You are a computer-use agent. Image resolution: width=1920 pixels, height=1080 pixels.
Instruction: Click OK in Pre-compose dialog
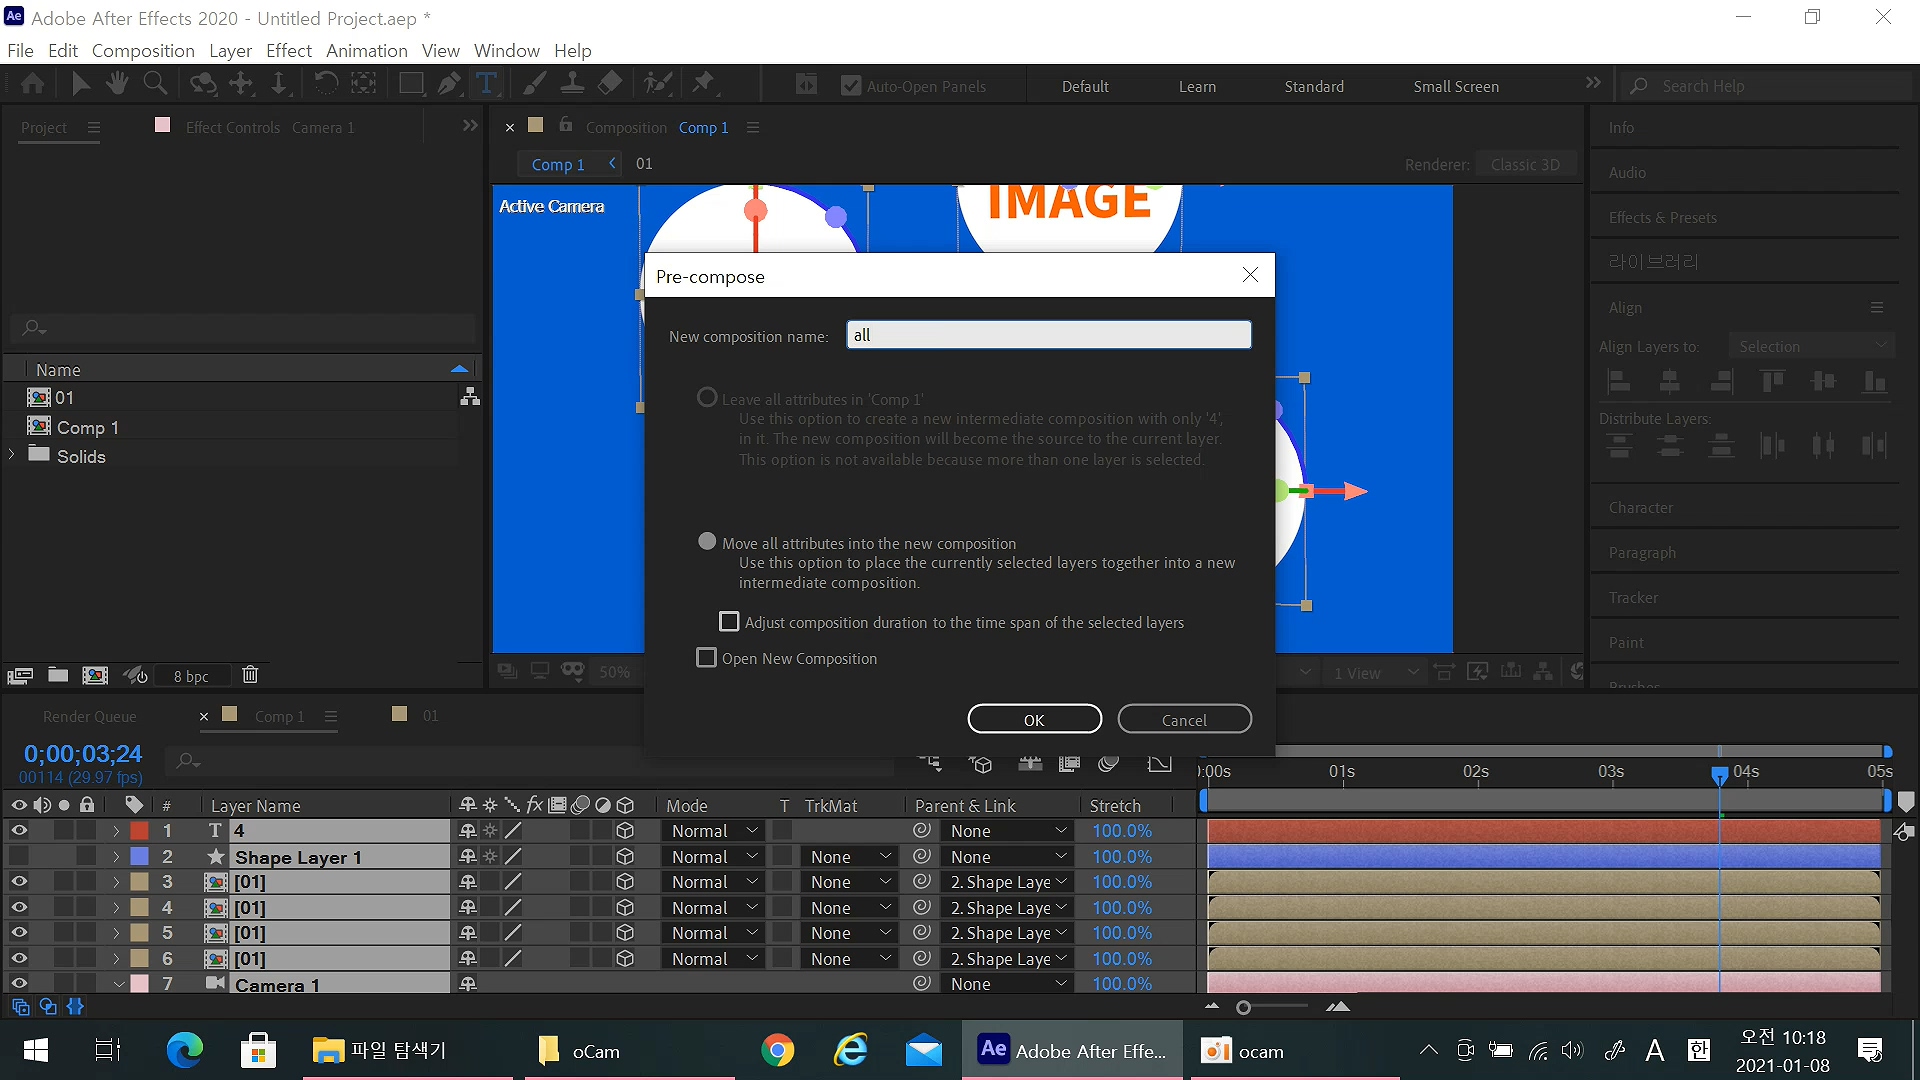point(1034,719)
